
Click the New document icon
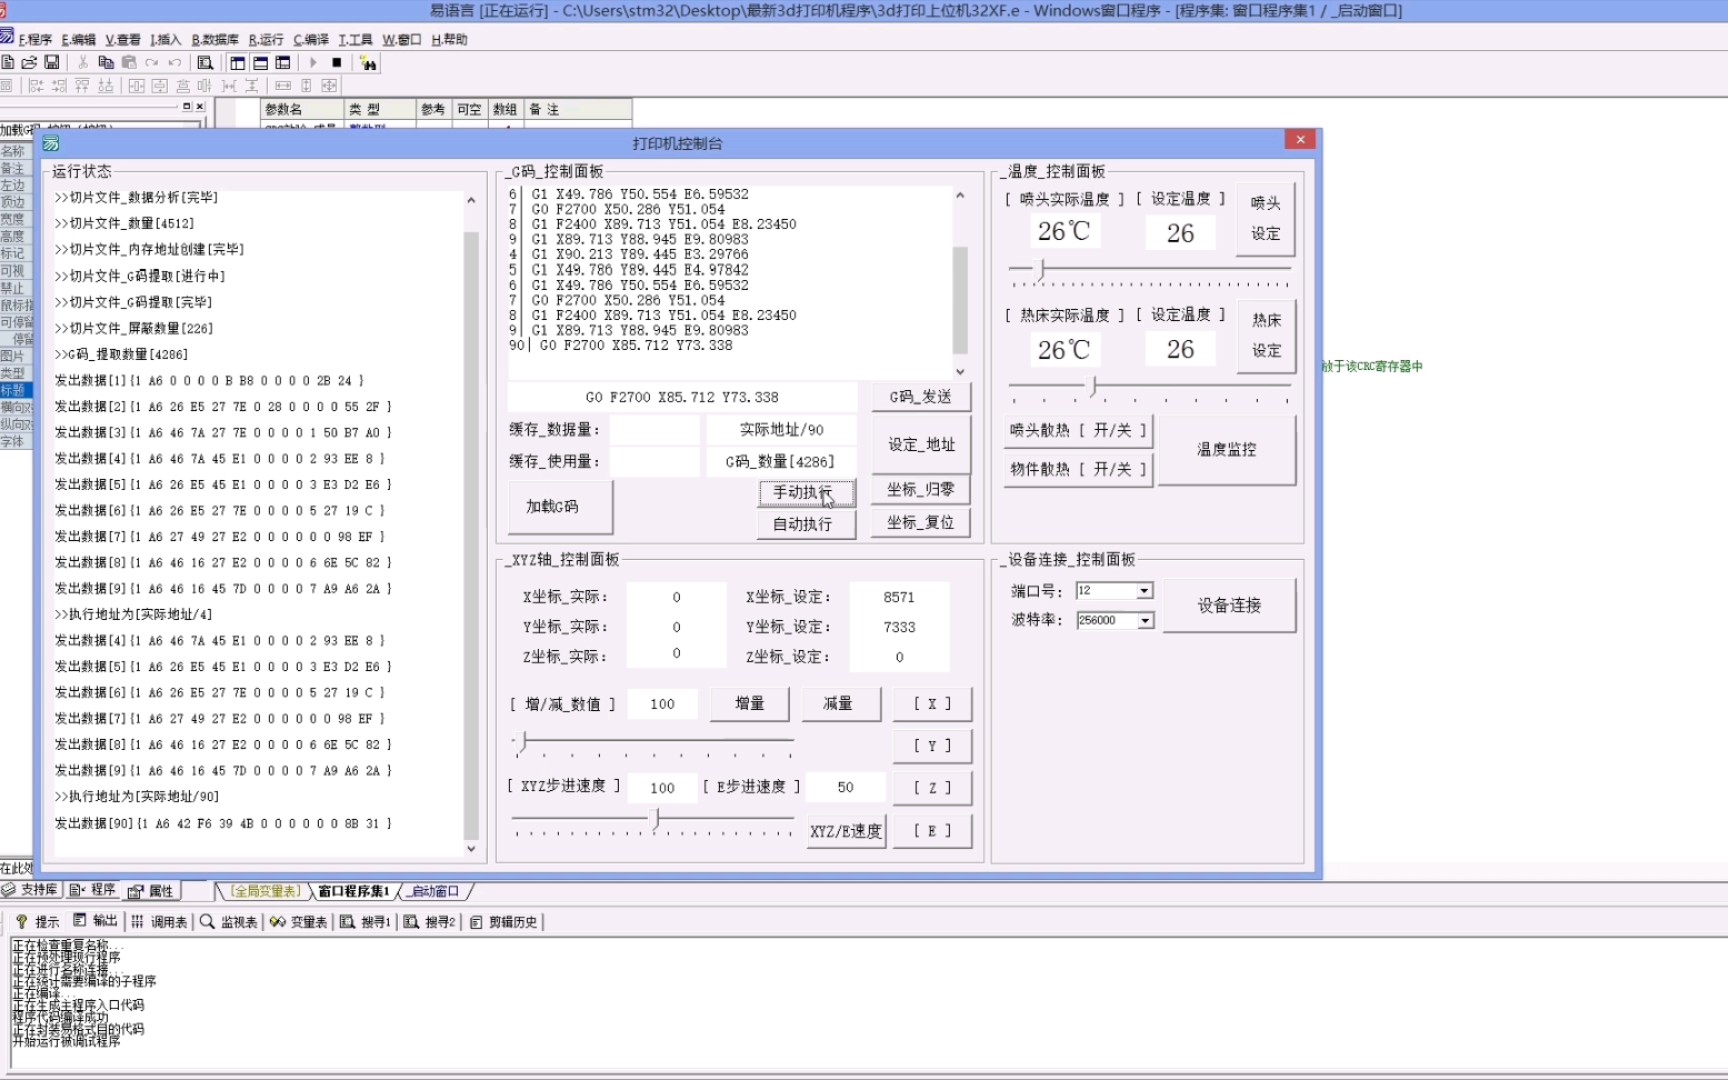(7, 62)
